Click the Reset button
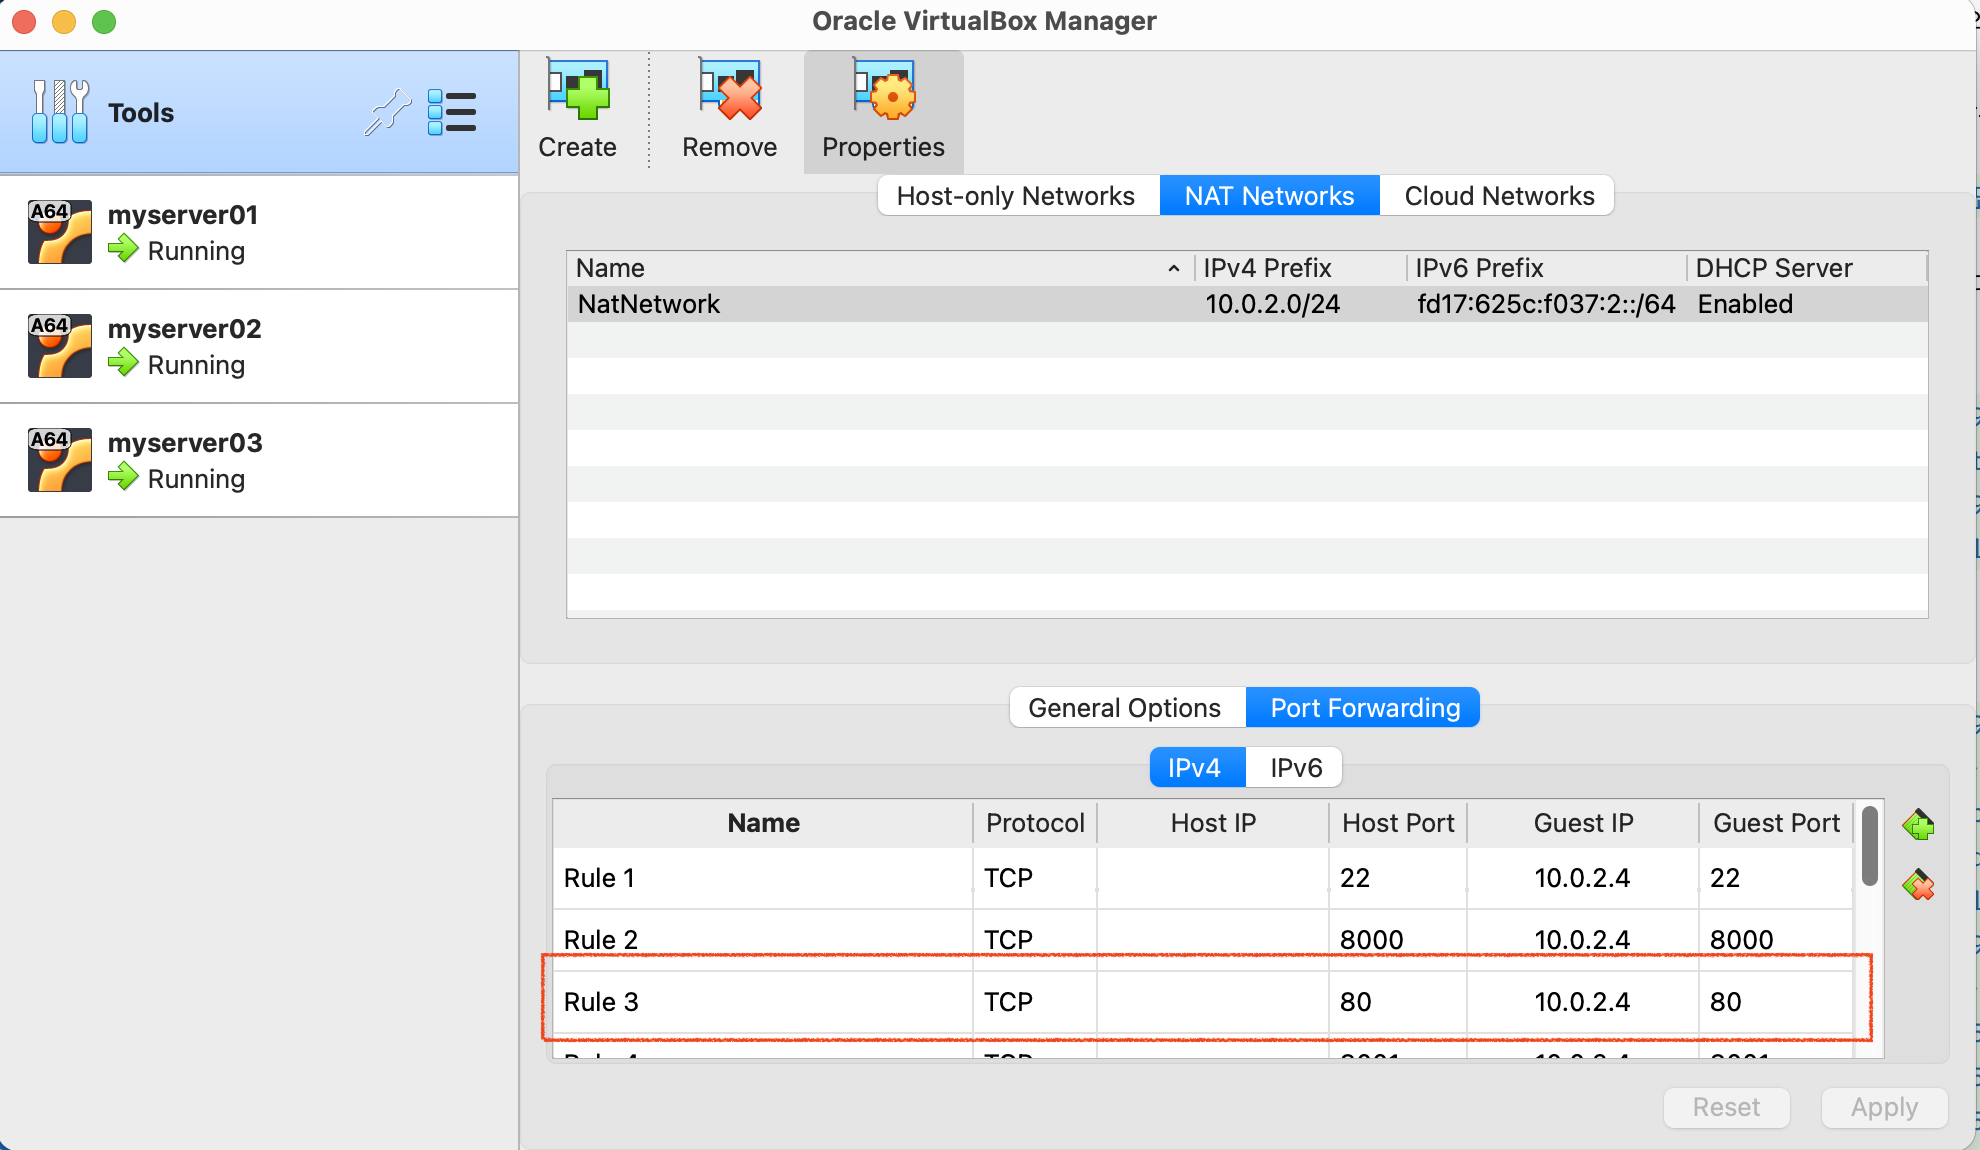Image resolution: width=1980 pixels, height=1150 pixels. 1726,1107
